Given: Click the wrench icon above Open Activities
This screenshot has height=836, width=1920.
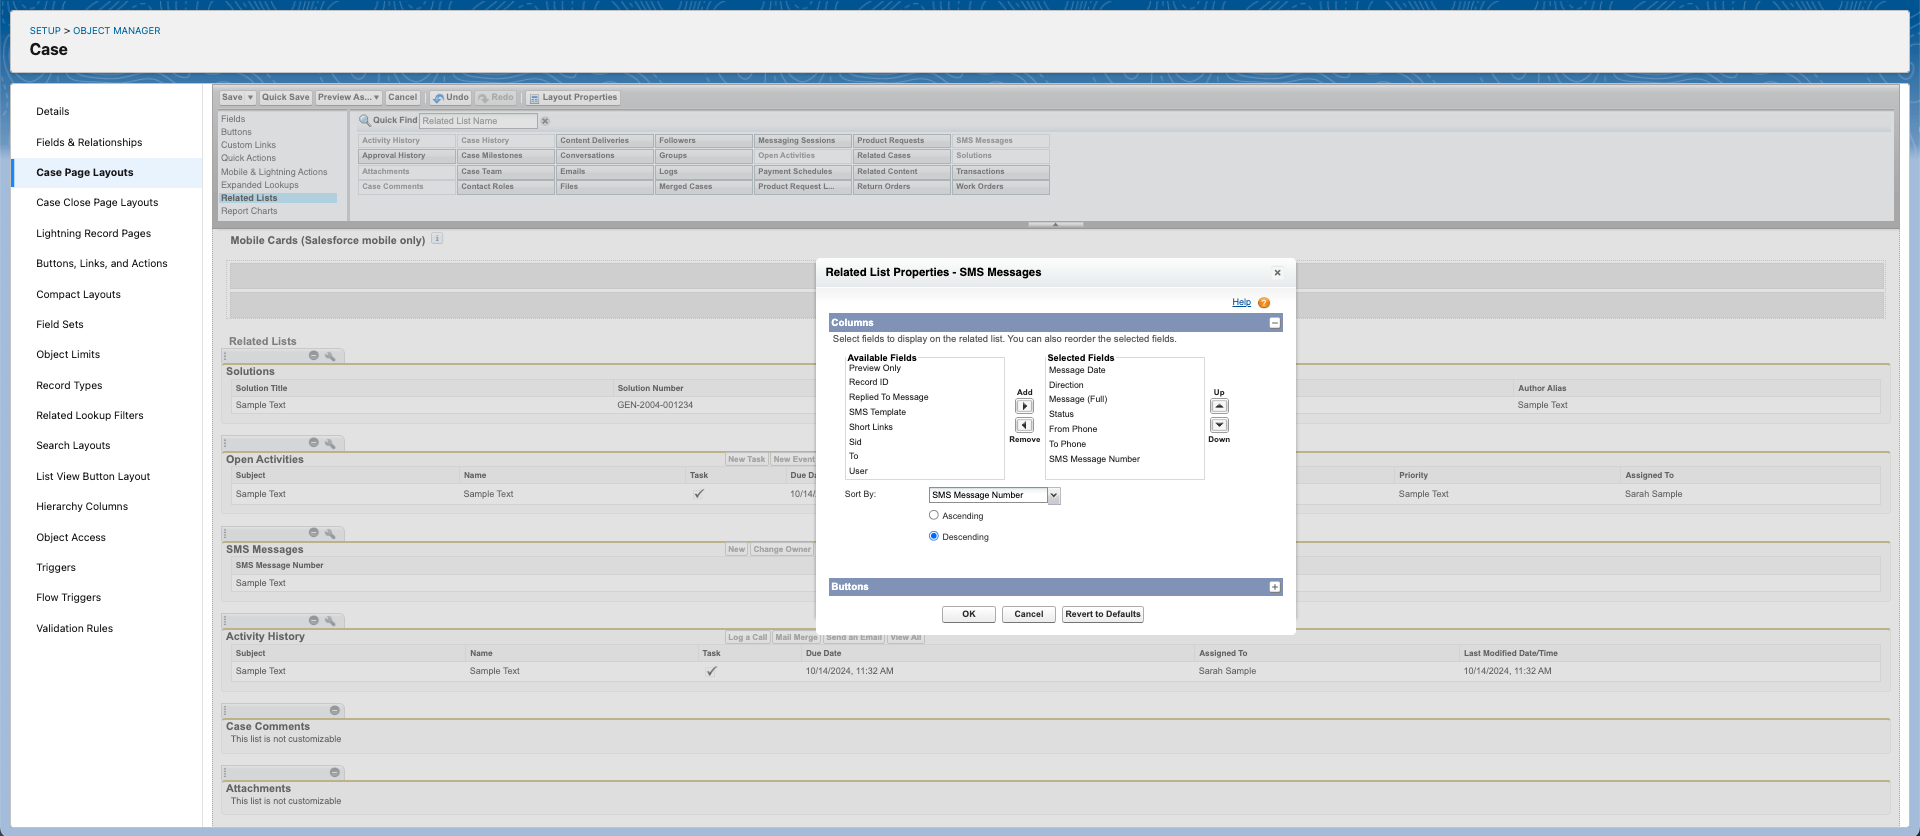Looking at the screenshot, I should pos(330,443).
